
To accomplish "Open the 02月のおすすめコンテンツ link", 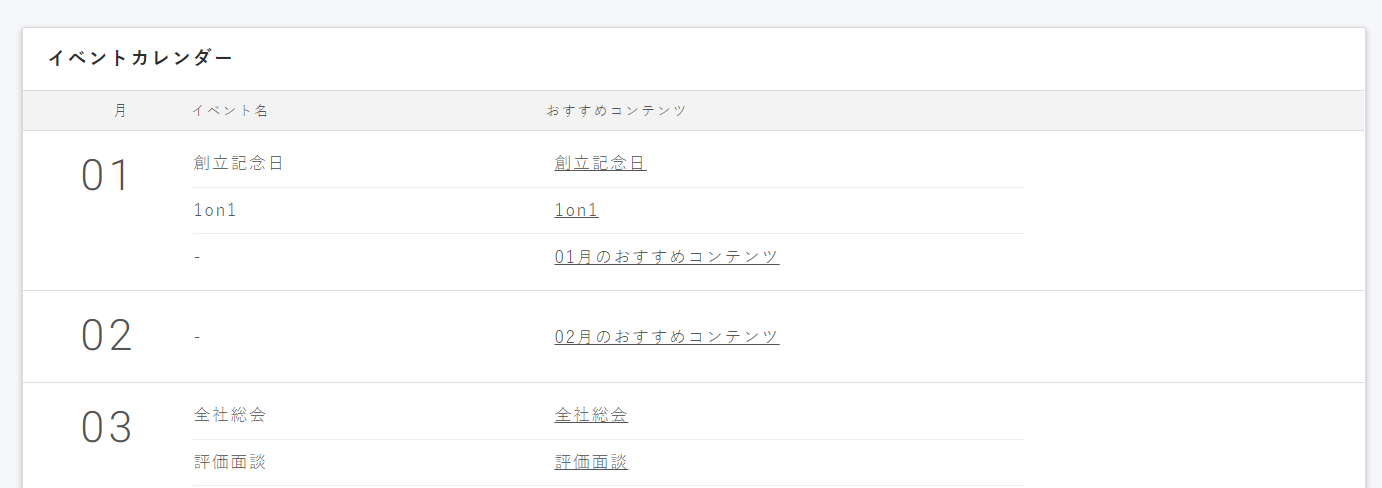I will 666,337.
